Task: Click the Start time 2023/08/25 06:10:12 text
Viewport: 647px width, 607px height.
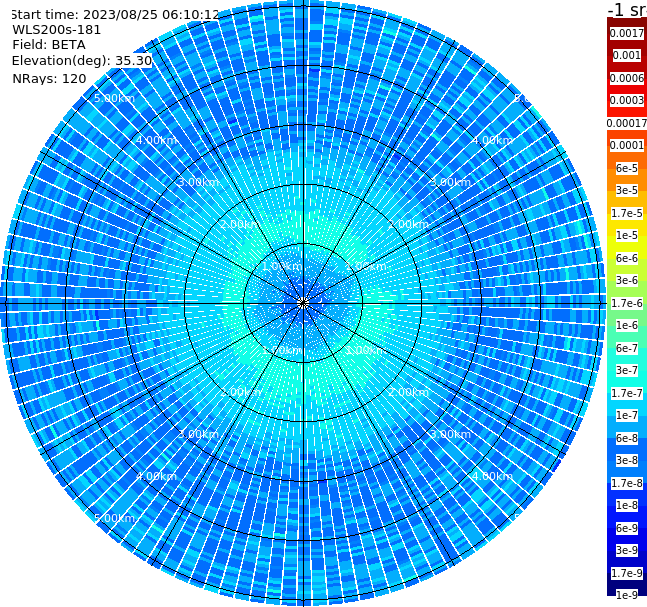Action: tap(115, 15)
